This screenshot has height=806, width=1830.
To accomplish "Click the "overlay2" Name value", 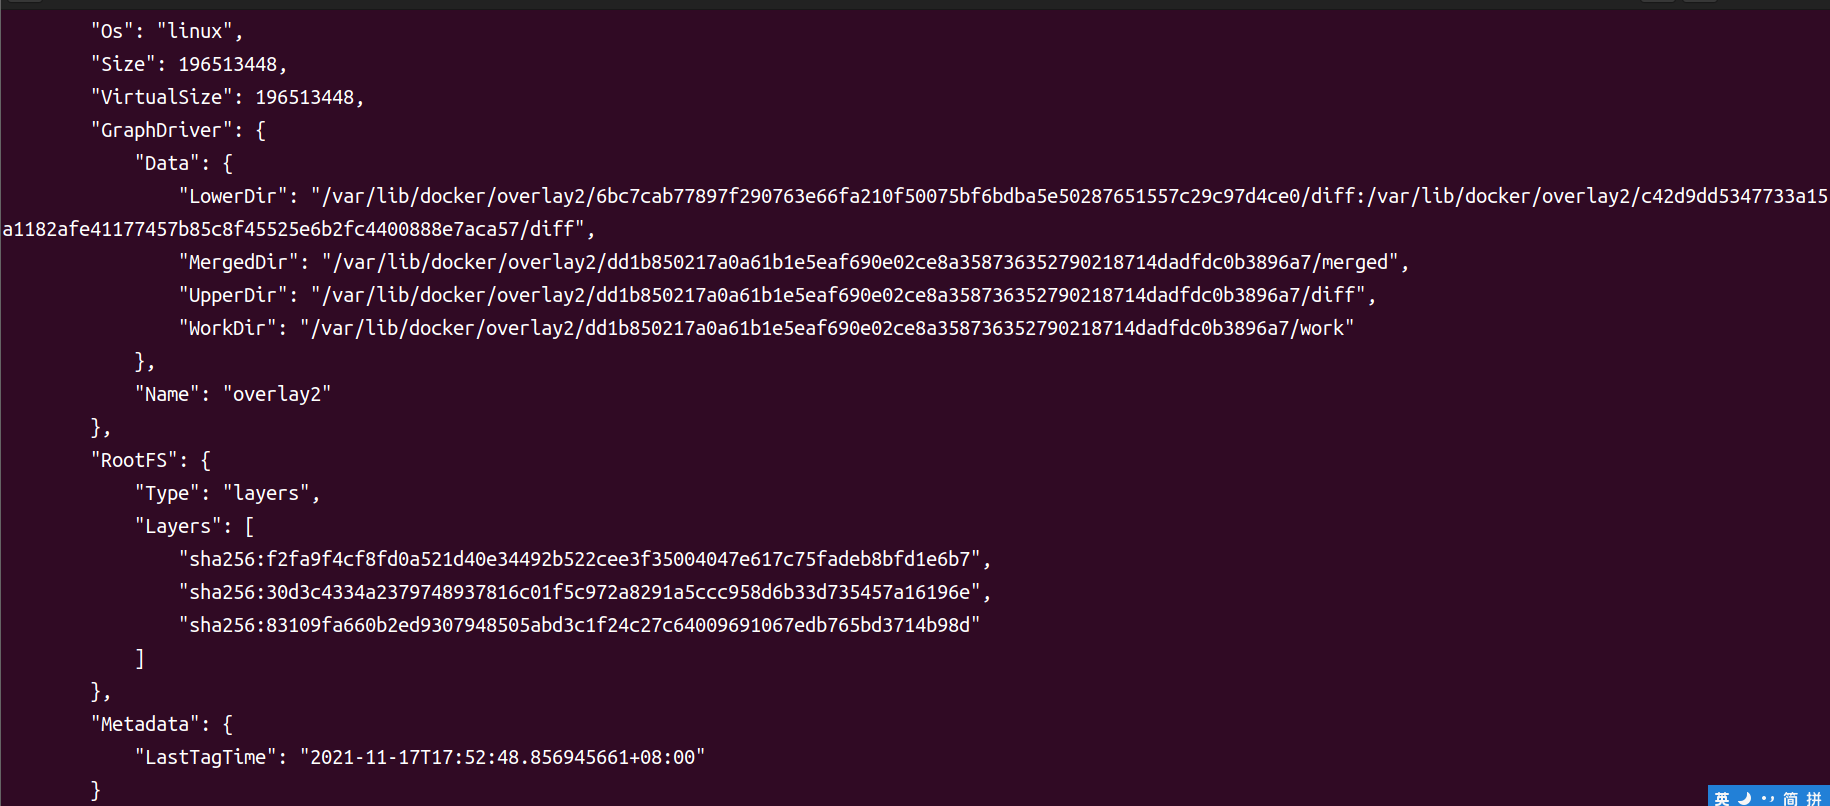I will [x=277, y=394].
